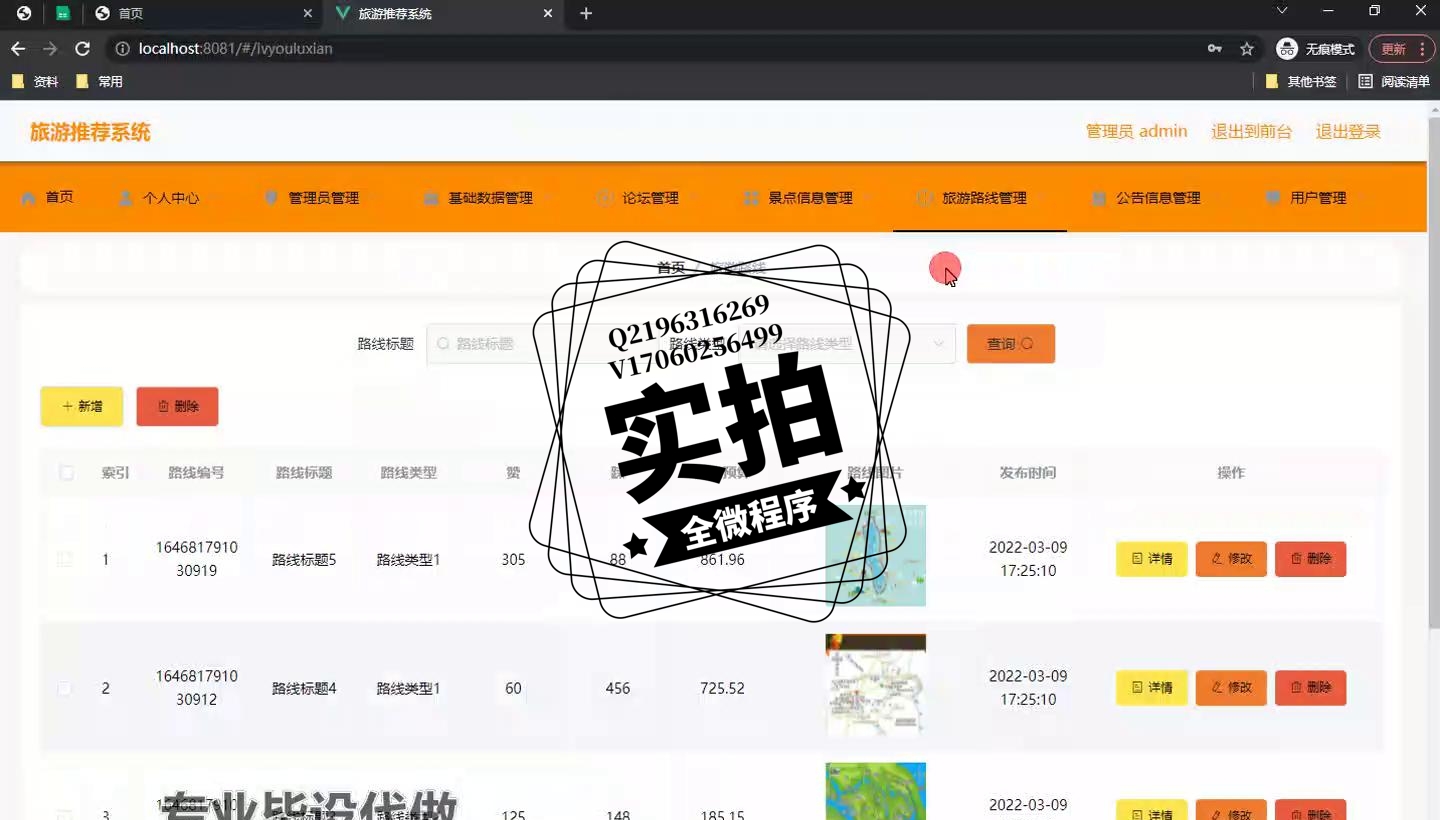Open route image thumbnail in row 2

876,685
